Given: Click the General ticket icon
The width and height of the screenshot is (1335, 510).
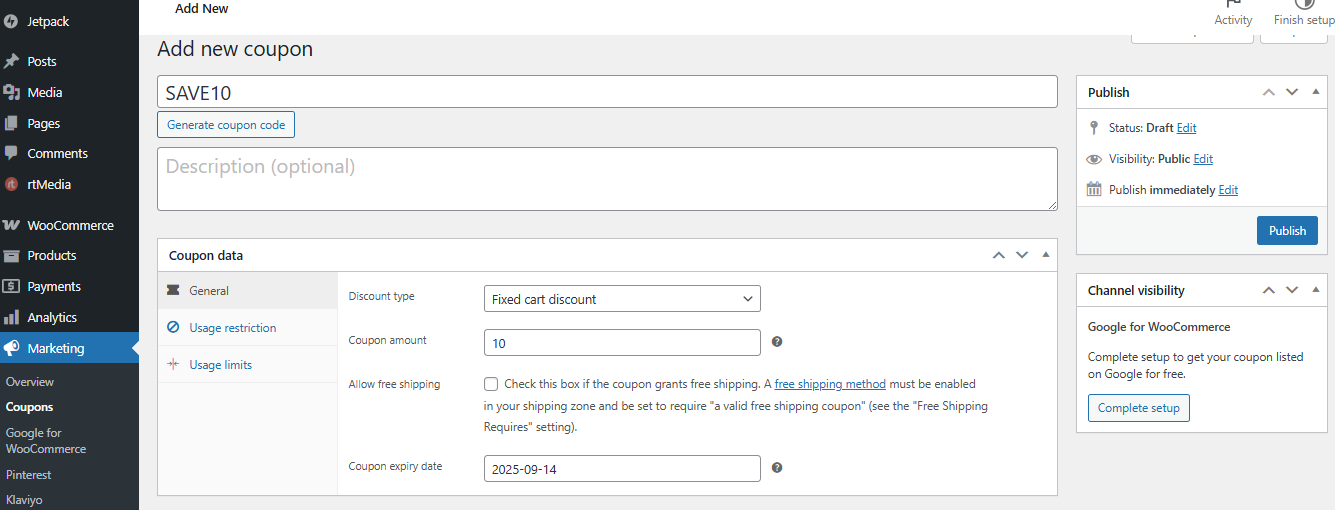Looking at the screenshot, I should [x=173, y=290].
